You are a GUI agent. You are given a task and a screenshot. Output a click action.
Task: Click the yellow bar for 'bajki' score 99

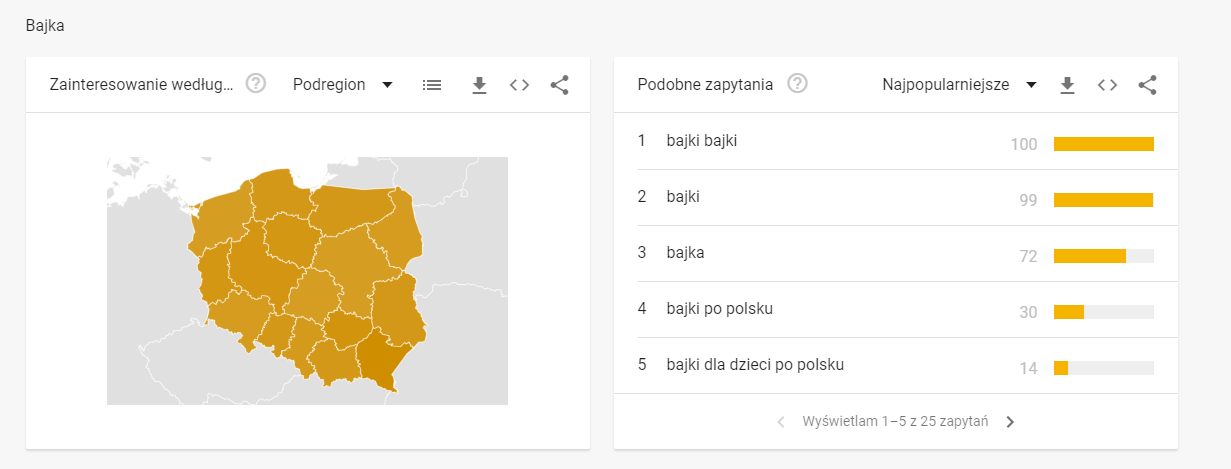(x=1103, y=200)
